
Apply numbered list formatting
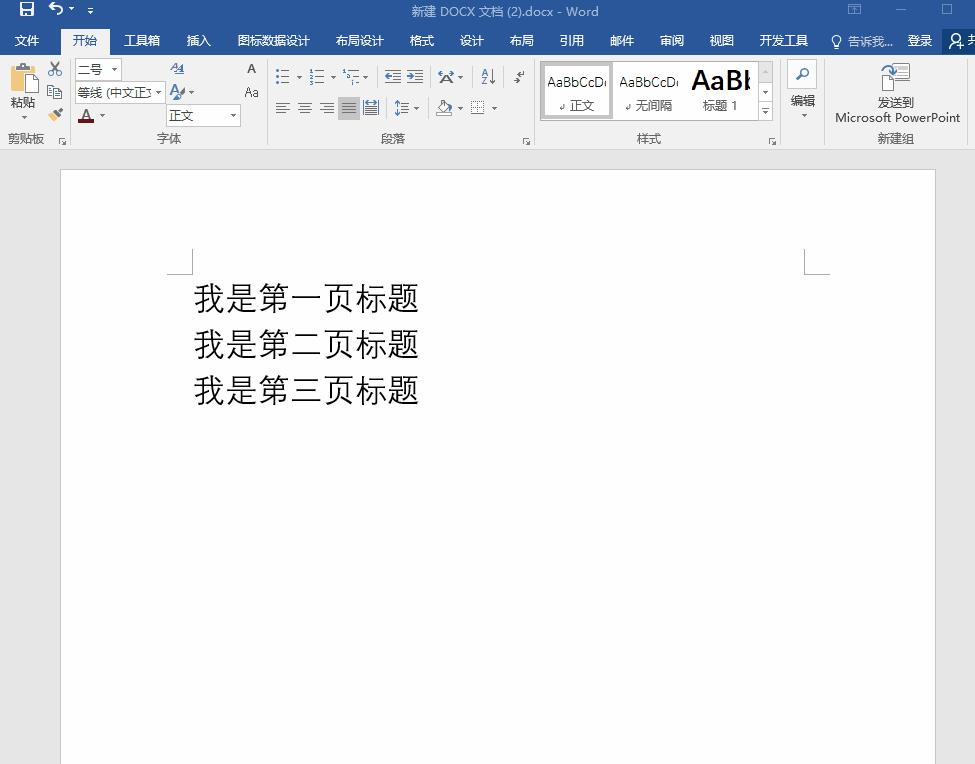pyautogui.click(x=317, y=76)
